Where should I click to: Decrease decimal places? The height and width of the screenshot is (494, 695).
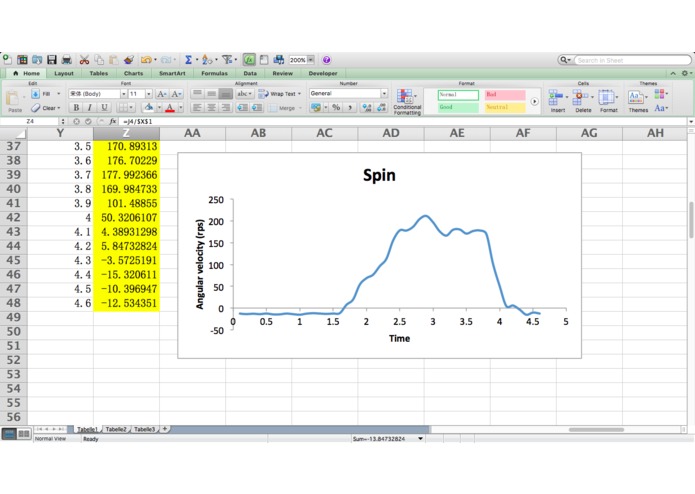click(381, 107)
